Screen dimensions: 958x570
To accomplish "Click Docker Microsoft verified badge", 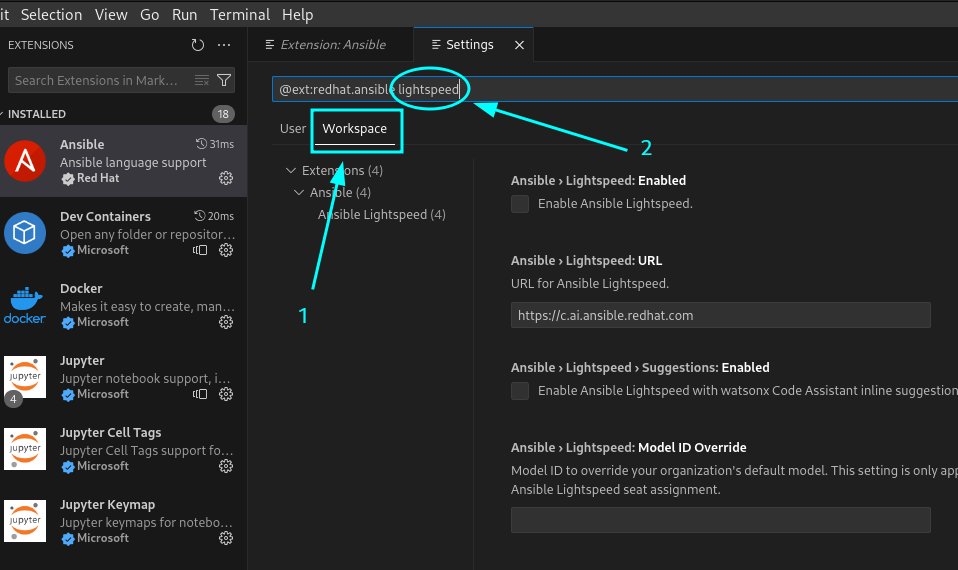I will click(x=68, y=323).
